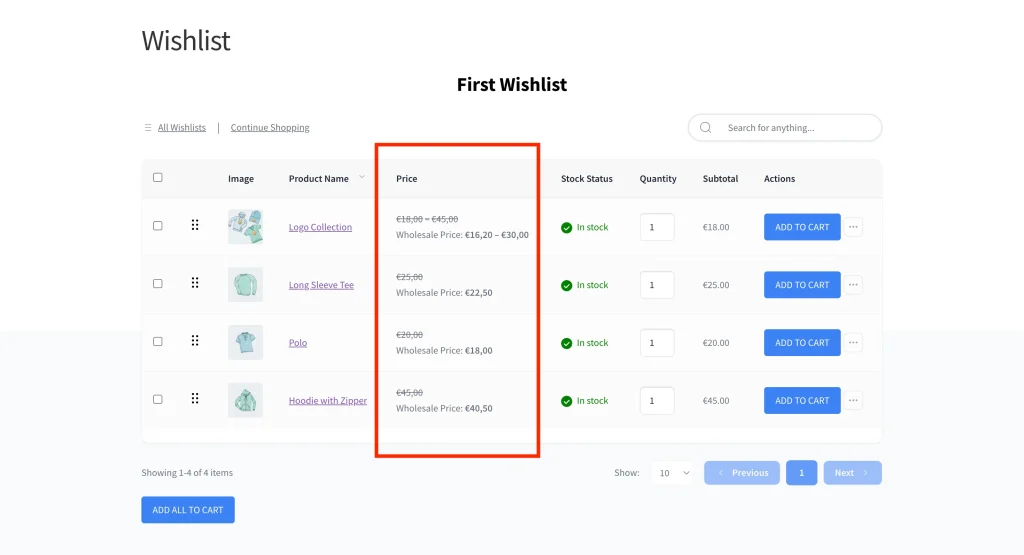Viewport: 1024px width, 555px height.
Task: Click the Showing 1-4 of 4 items text
Action: coord(187,473)
